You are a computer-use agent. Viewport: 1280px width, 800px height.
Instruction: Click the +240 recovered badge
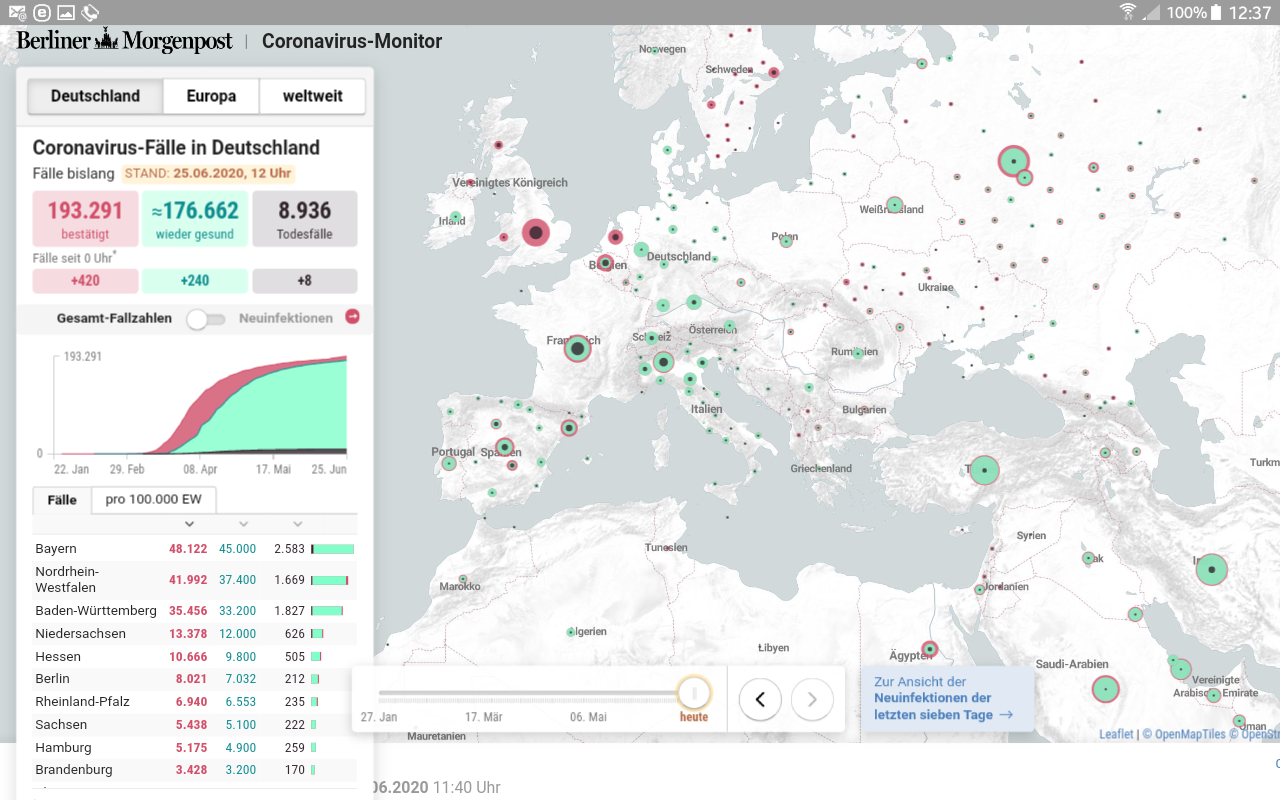195,281
